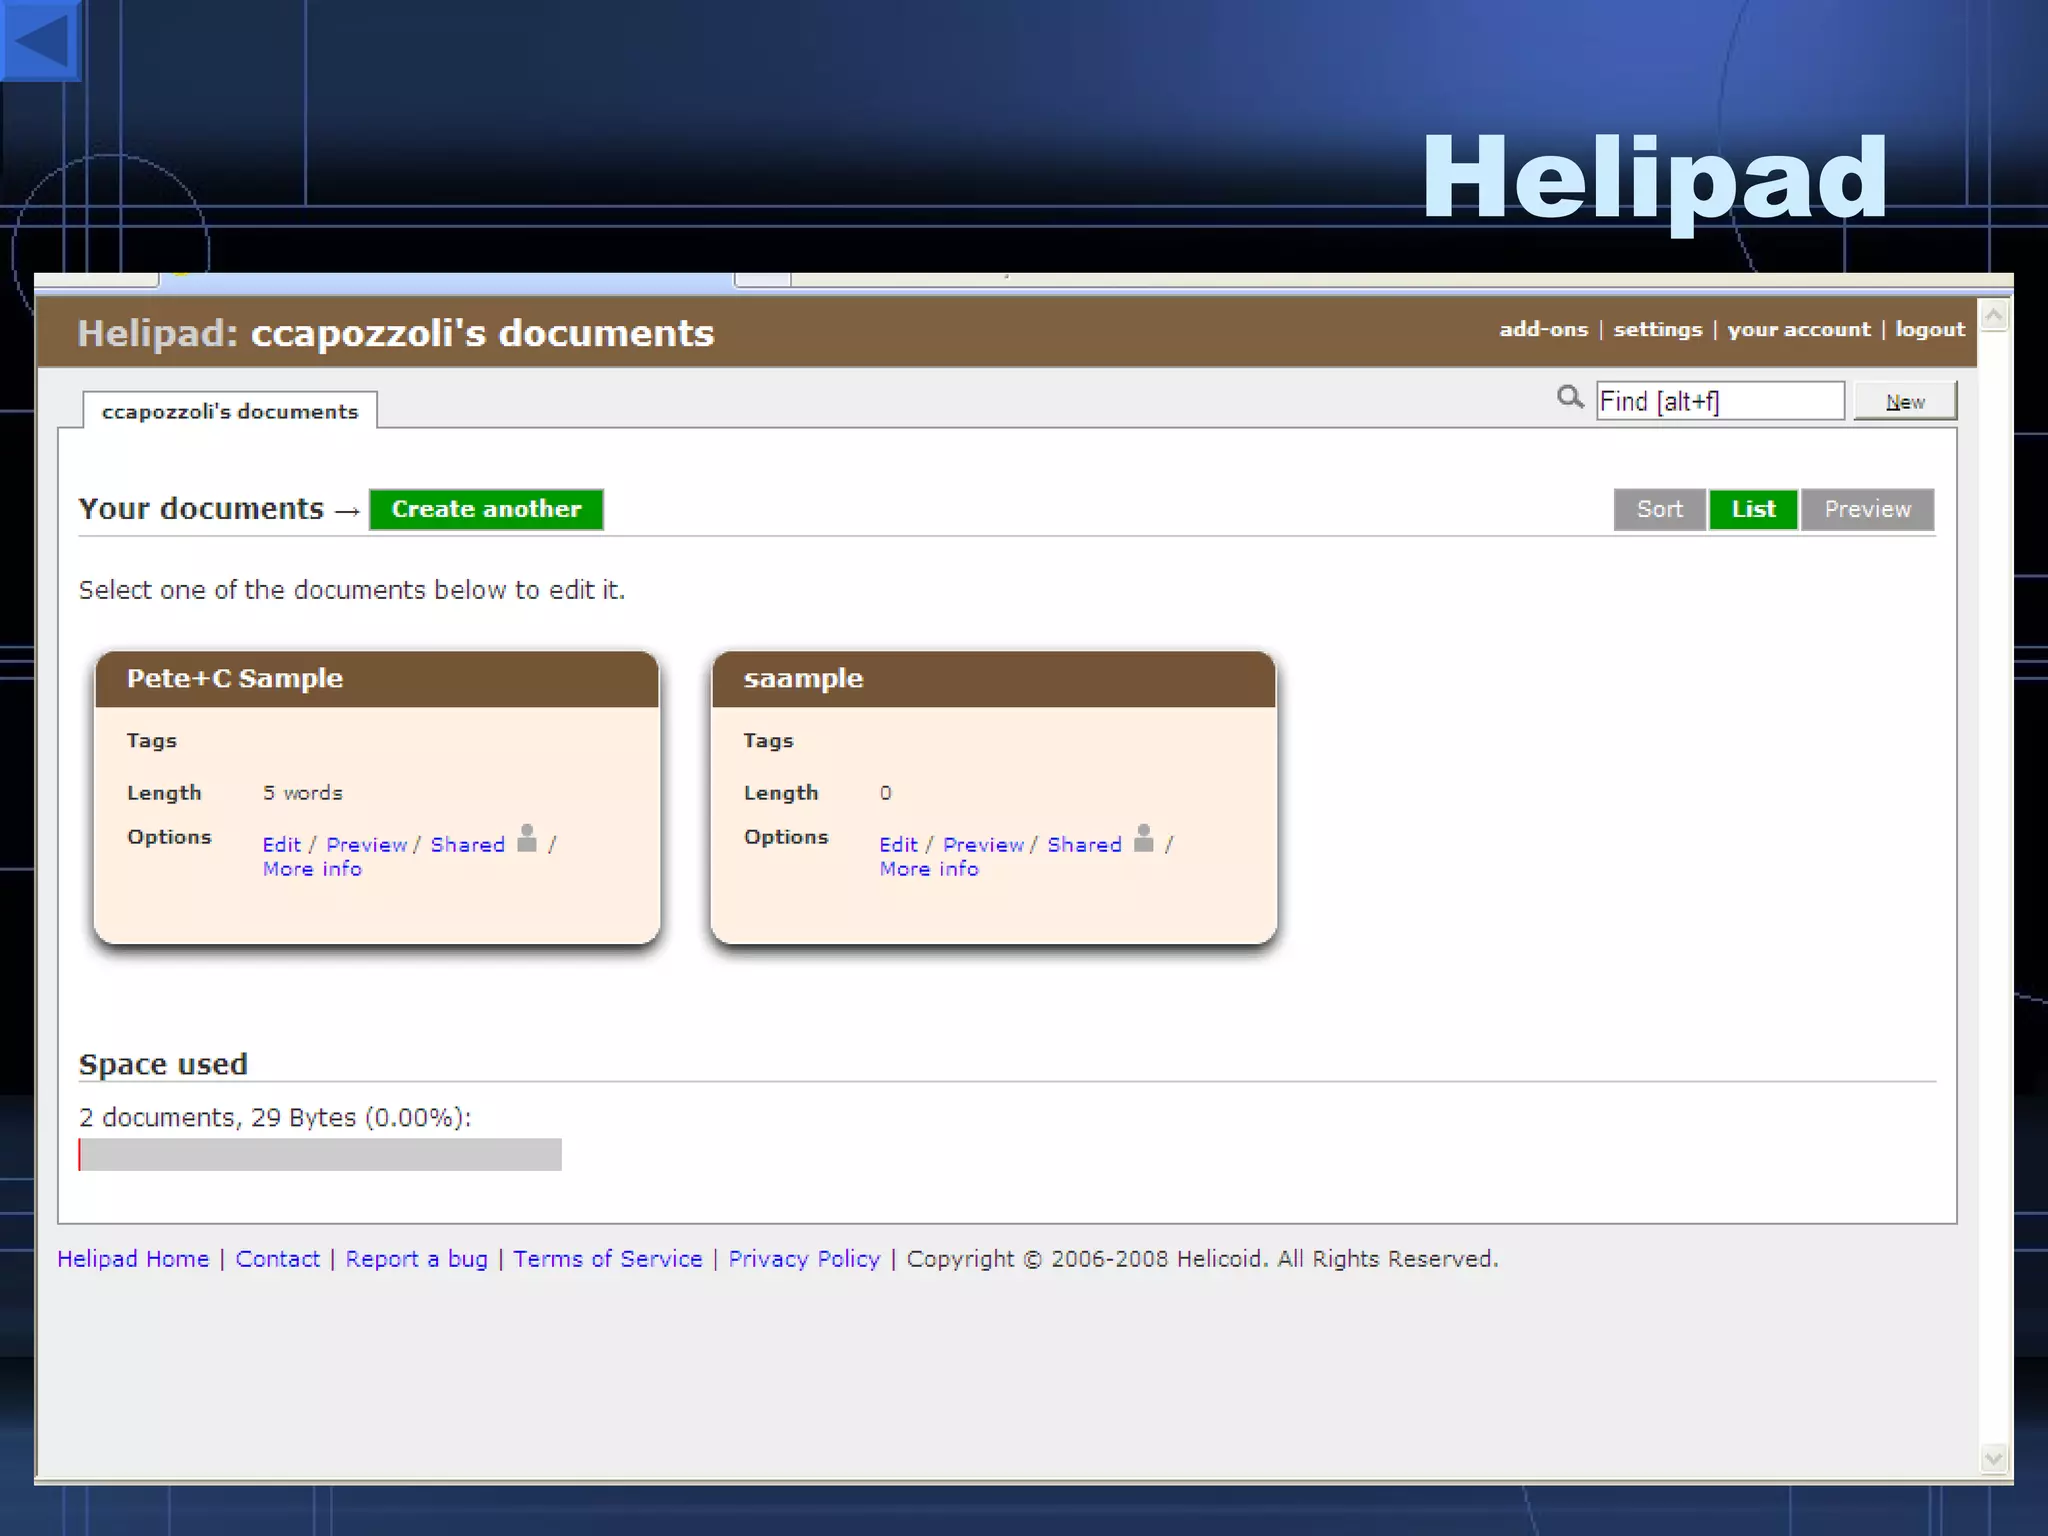Click the scrollbar up arrow
2048x1536 pixels.
pos(1994,317)
